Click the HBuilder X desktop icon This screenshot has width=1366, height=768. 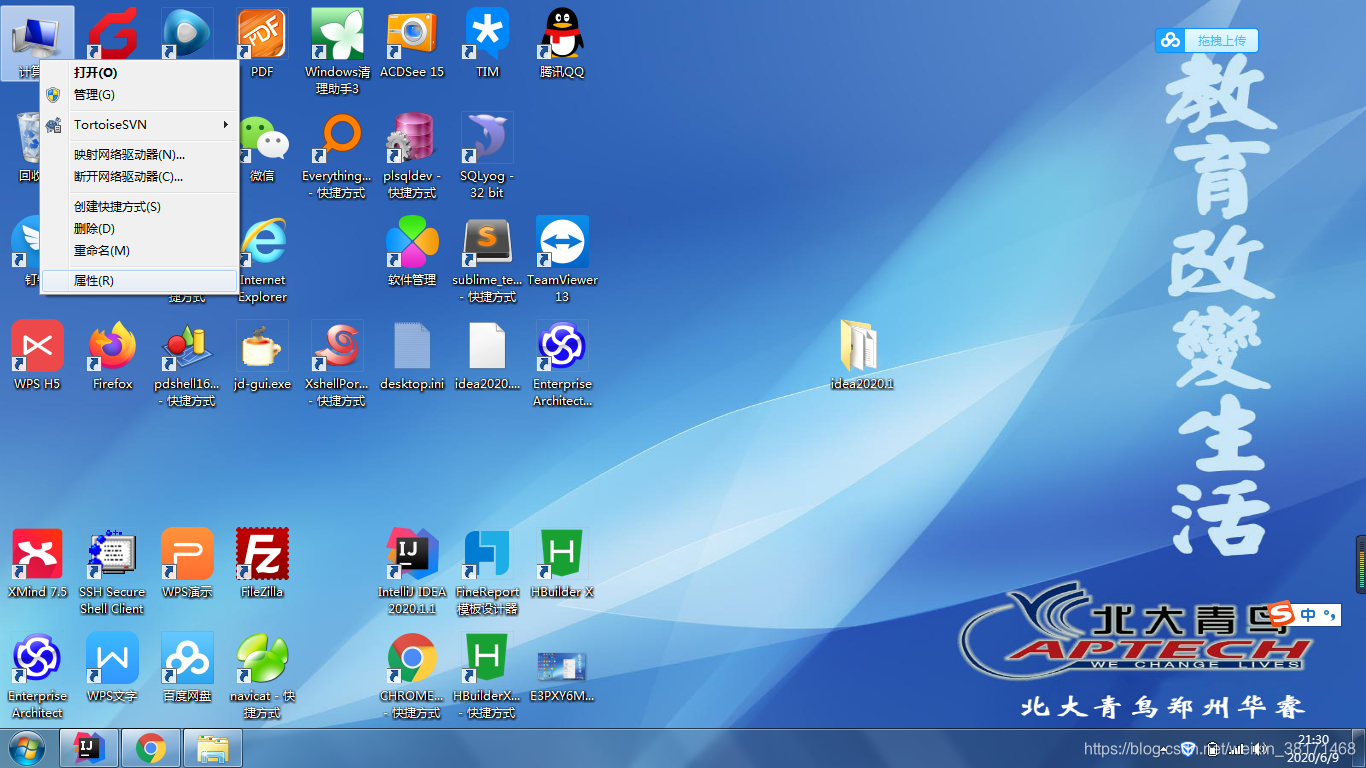562,555
